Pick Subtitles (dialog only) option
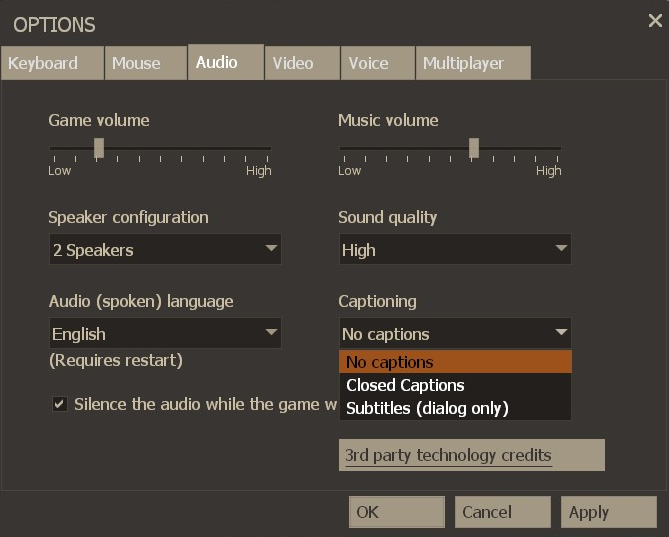 point(455,408)
